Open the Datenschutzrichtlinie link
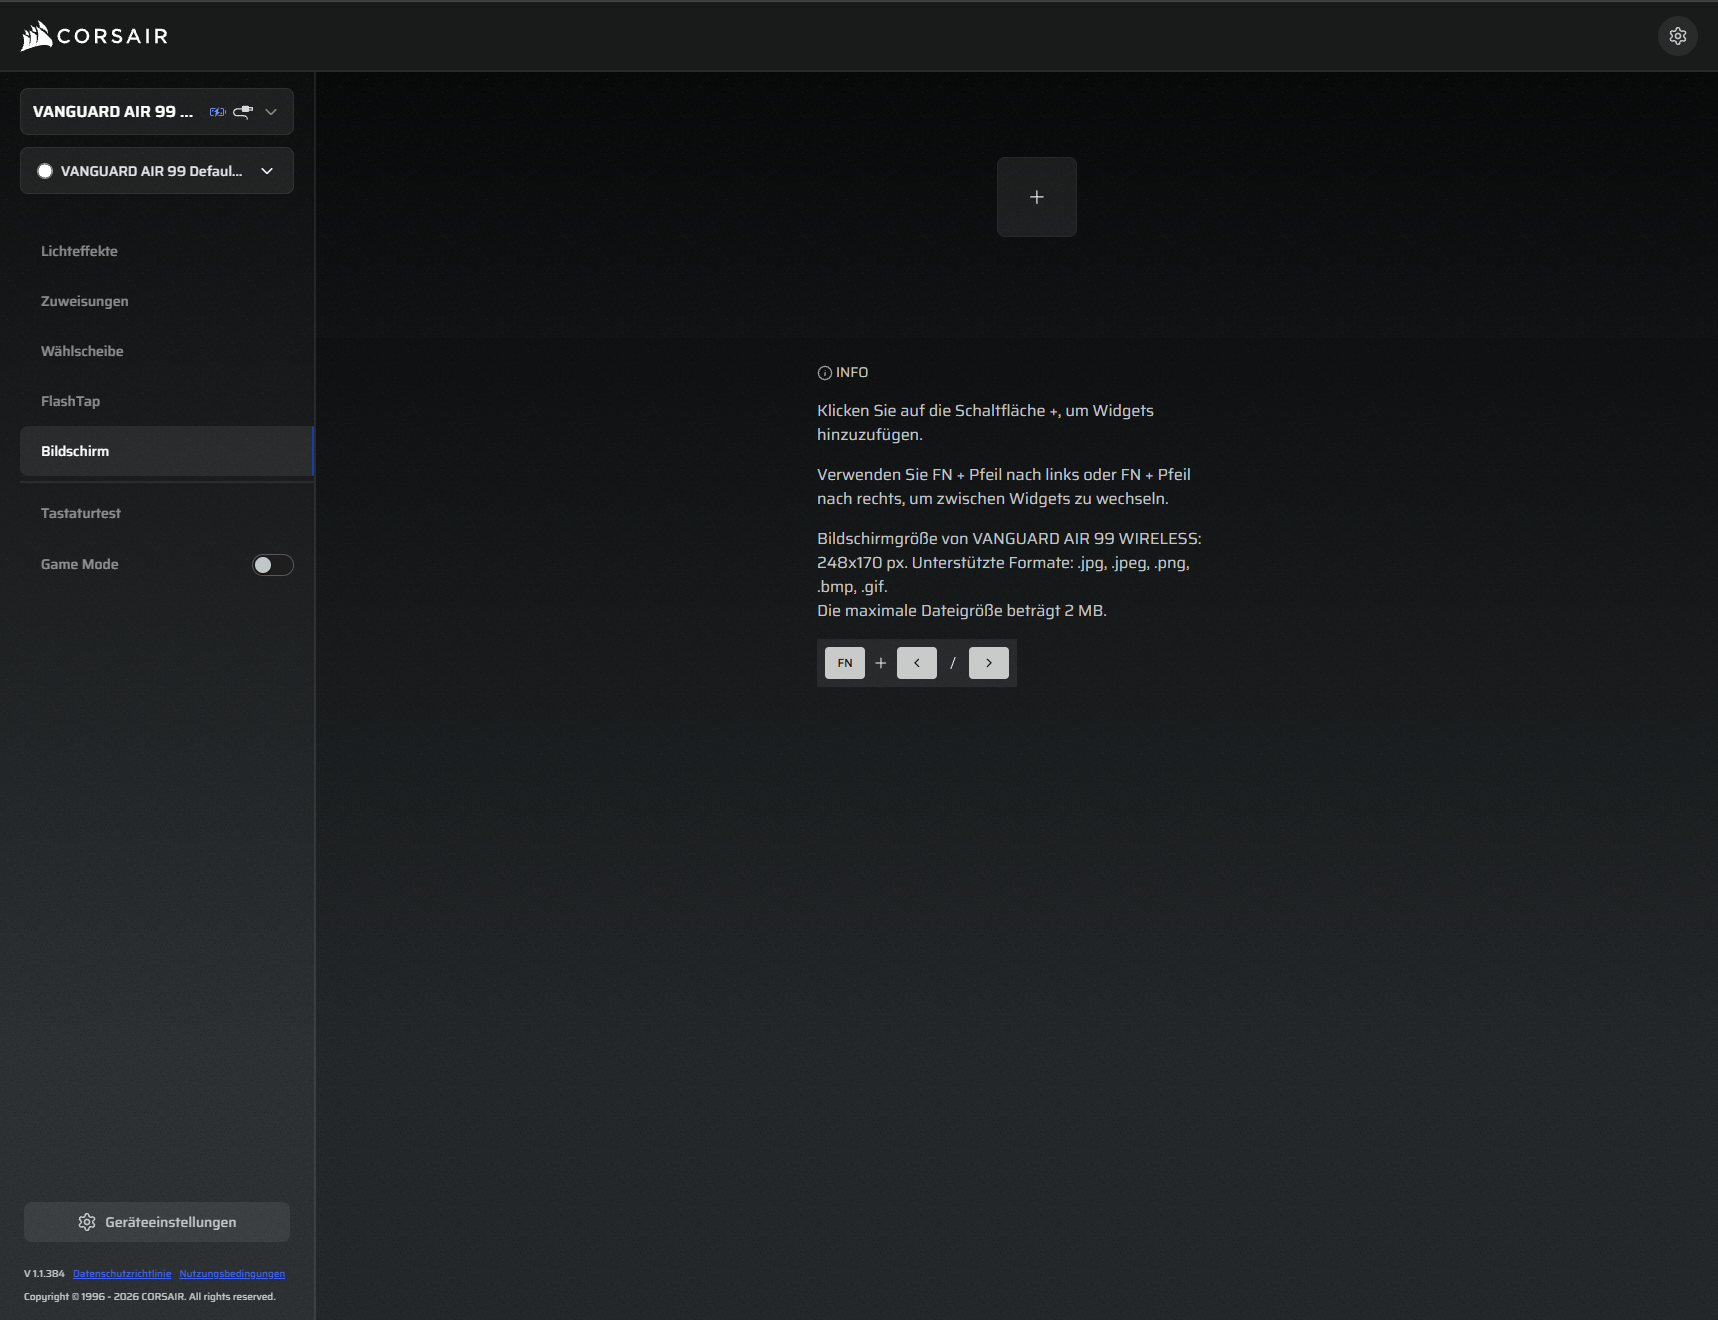The width and height of the screenshot is (1718, 1320). 122,1274
